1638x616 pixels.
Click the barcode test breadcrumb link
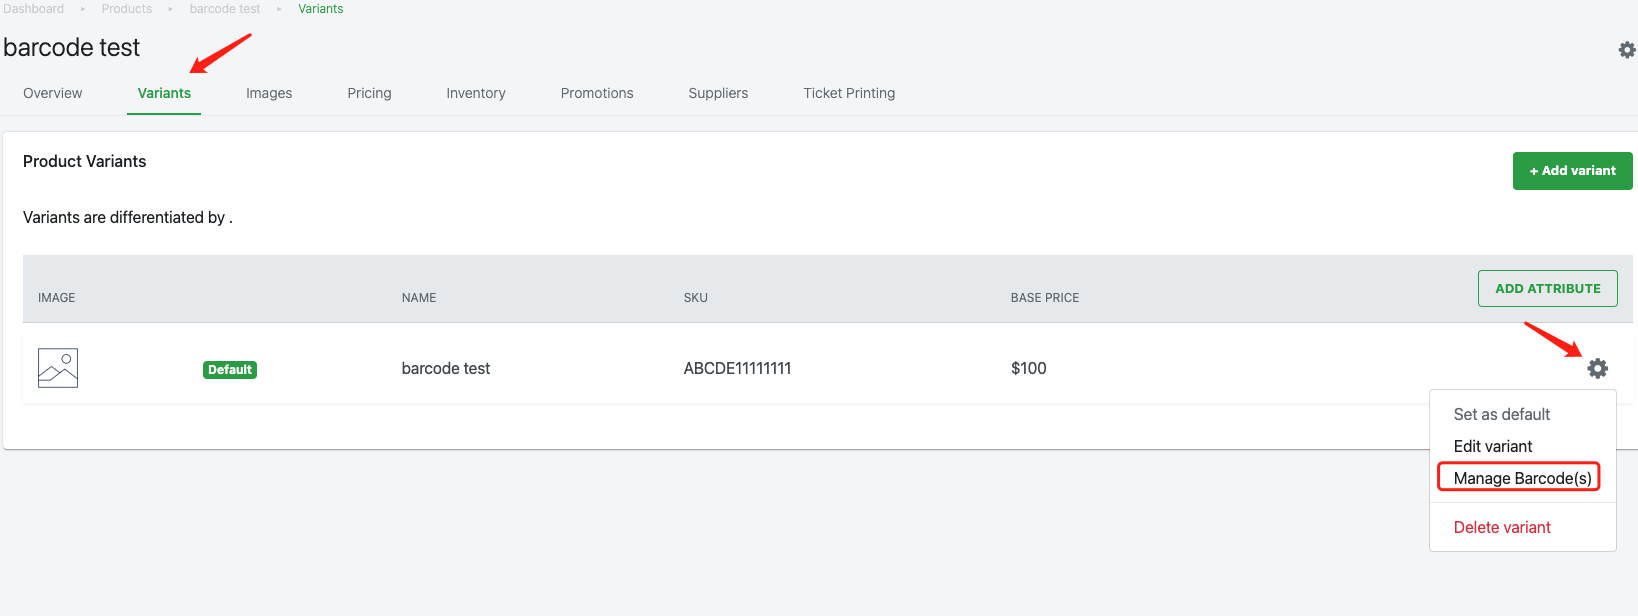click(x=225, y=9)
